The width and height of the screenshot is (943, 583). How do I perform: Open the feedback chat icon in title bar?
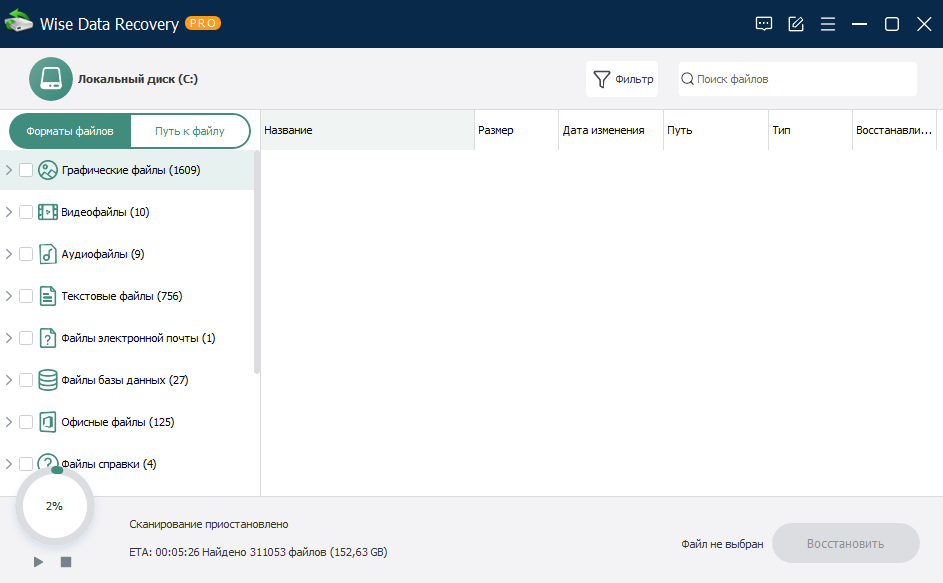click(764, 24)
